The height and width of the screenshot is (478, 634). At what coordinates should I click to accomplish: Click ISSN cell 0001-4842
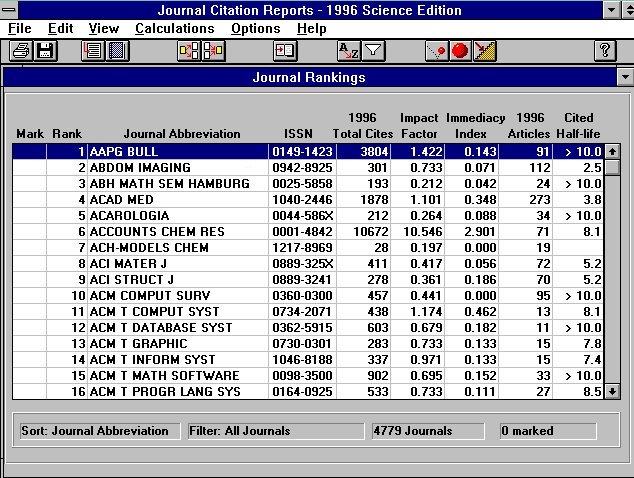point(302,231)
